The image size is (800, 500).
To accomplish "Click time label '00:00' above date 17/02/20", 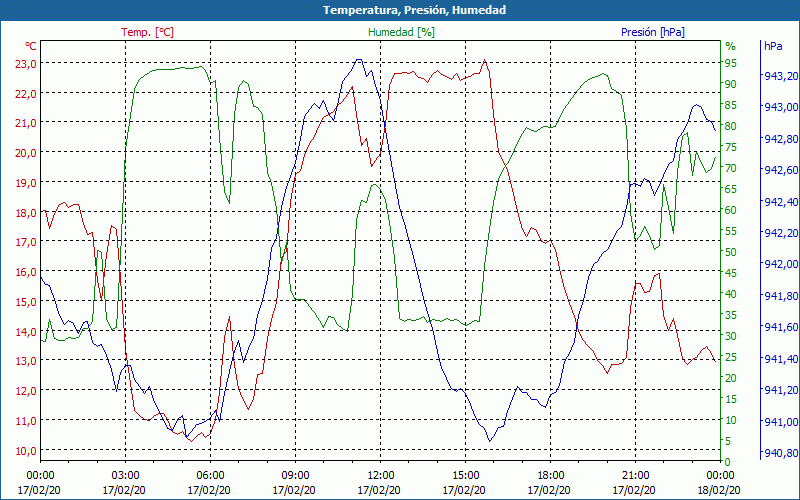I will click(x=40, y=476).
